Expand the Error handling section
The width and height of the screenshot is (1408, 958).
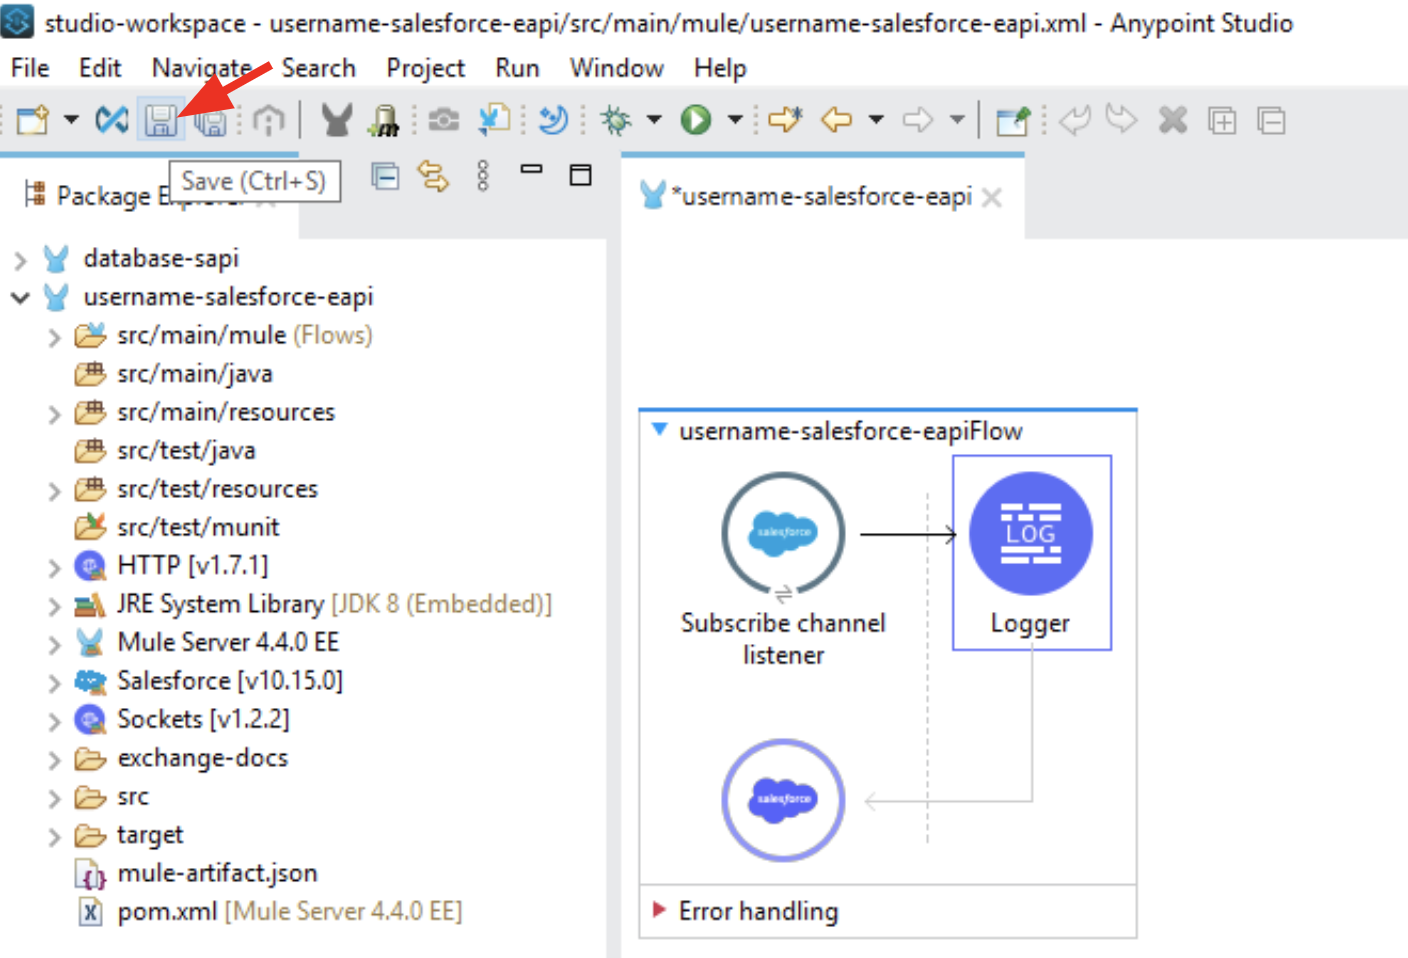(x=659, y=910)
